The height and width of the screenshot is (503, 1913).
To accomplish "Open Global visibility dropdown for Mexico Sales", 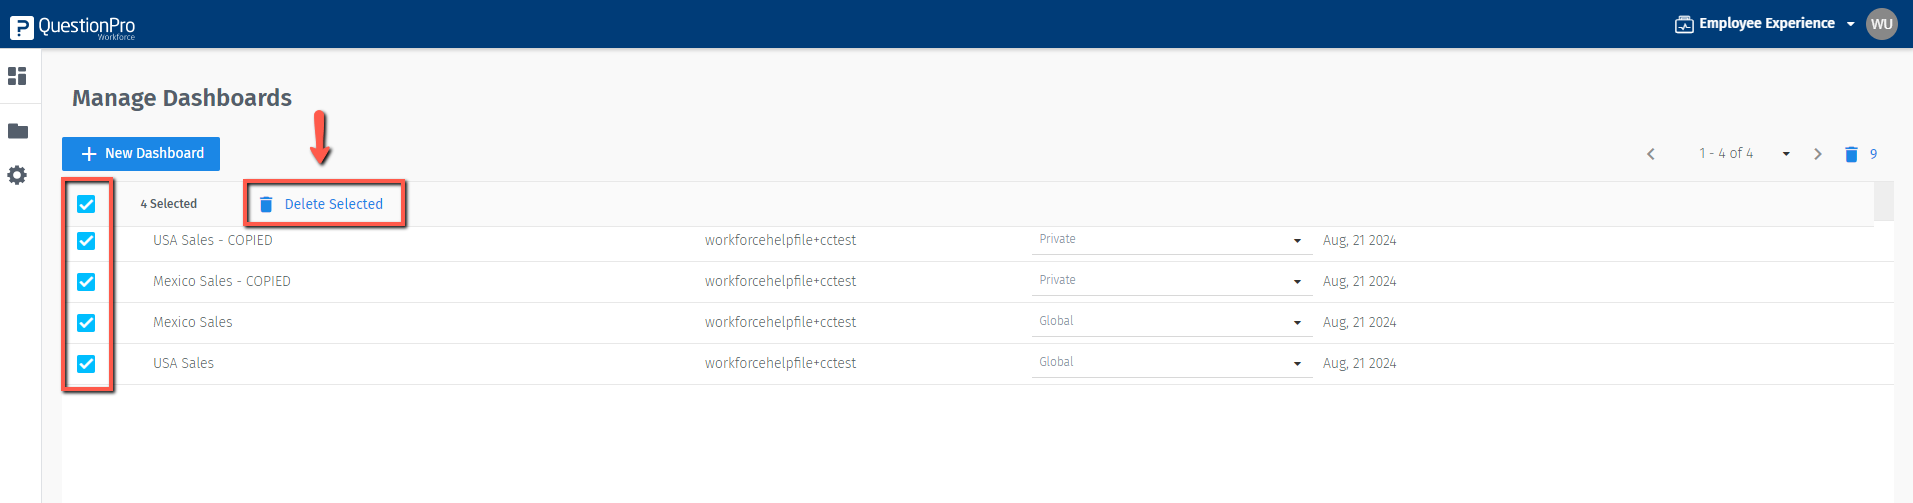I will pyautogui.click(x=1171, y=322).
